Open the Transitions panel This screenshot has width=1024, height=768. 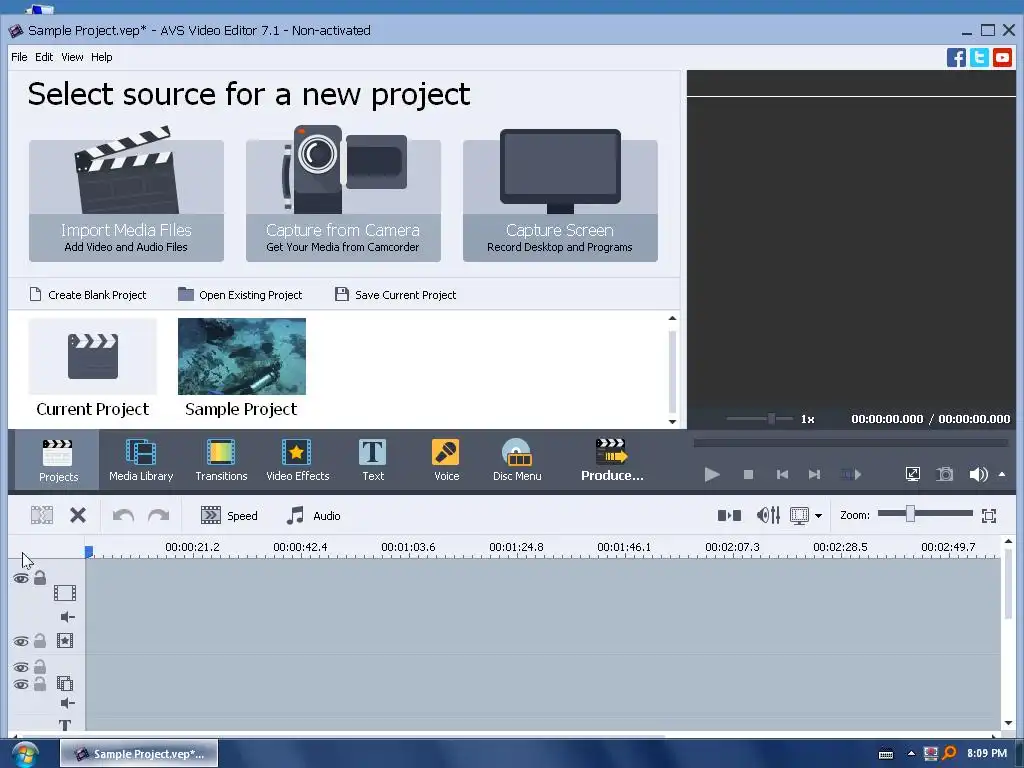pos(221,460)
